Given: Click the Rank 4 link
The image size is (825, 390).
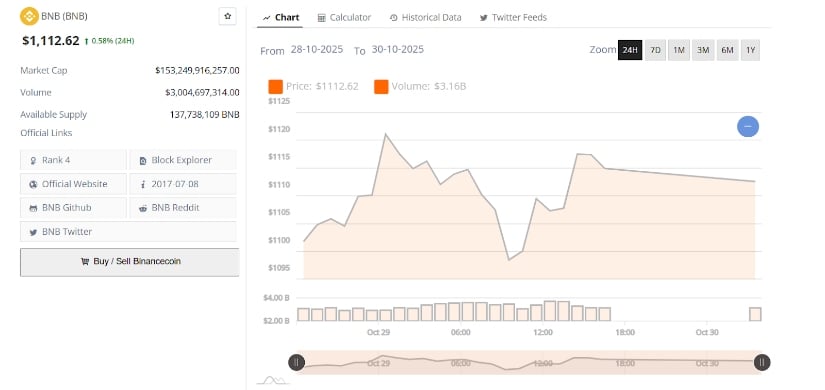Looking at the screenshot, I should [x=73, y=160].
